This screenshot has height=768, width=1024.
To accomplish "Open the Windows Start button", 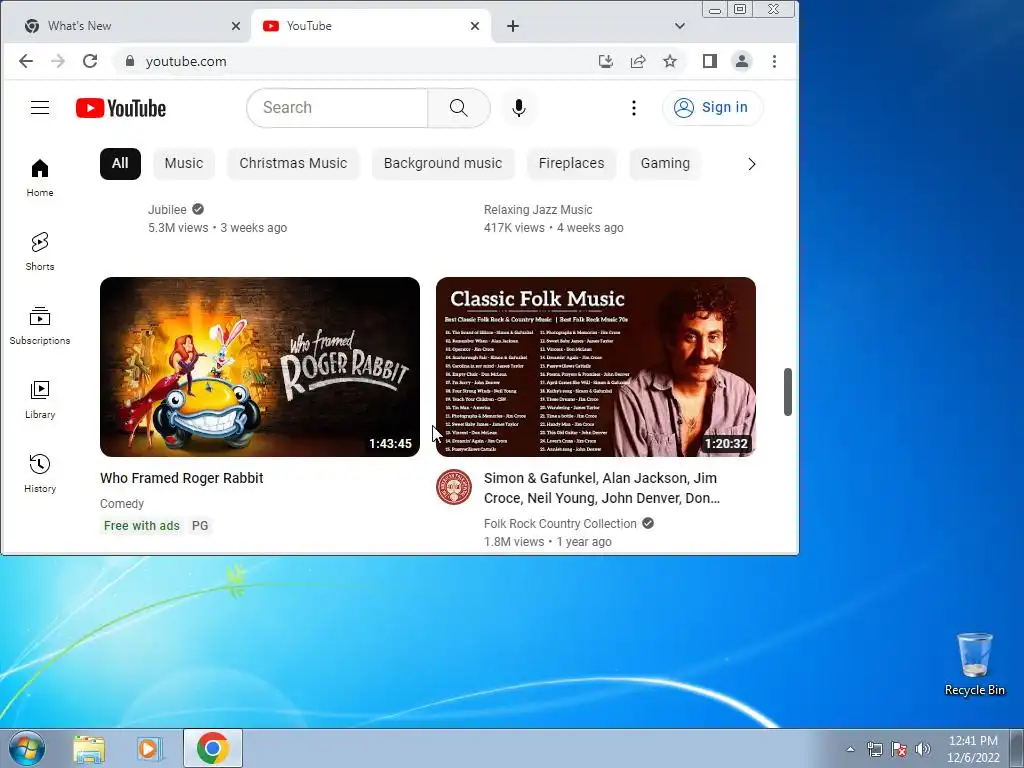I will tap(27, 748).
